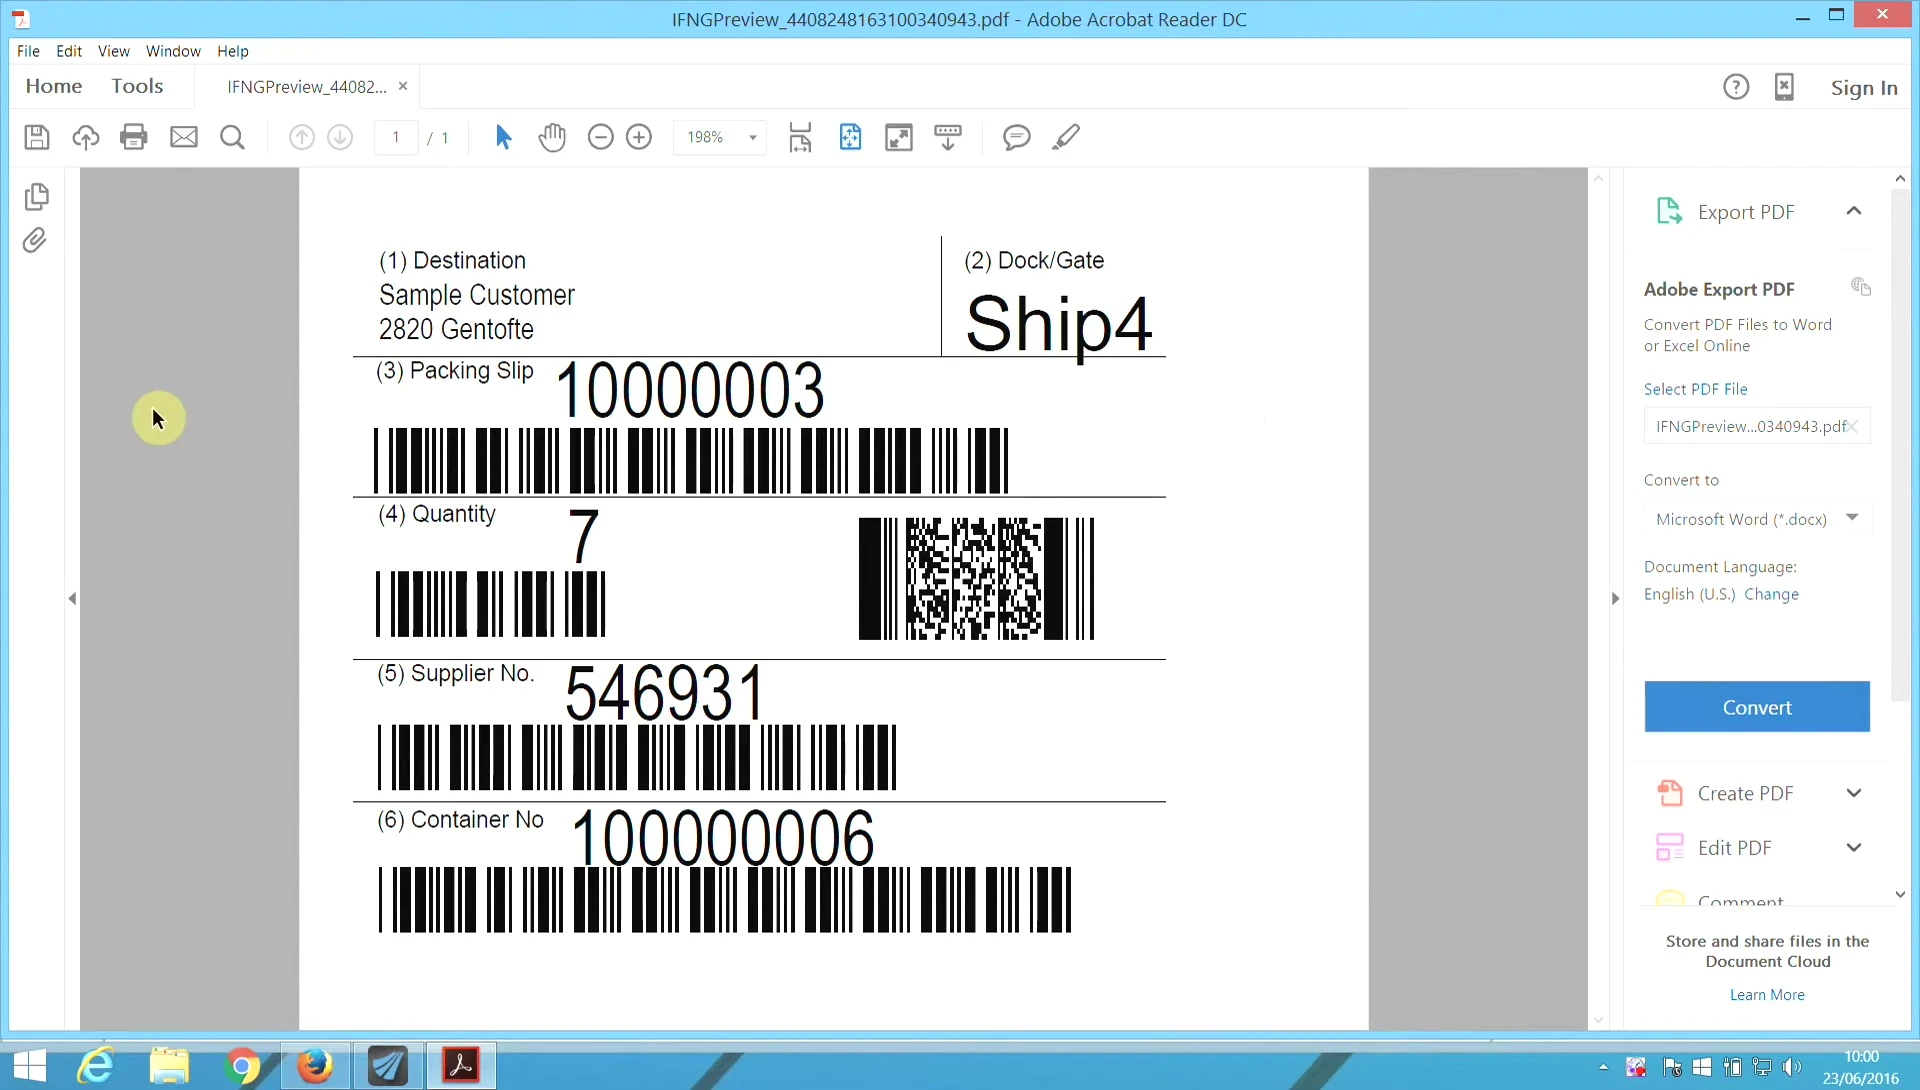1920x1090 pixels.
Task: Remove the selected PDF file with X
Action: pyautogui.click(x=1852, y=426)
